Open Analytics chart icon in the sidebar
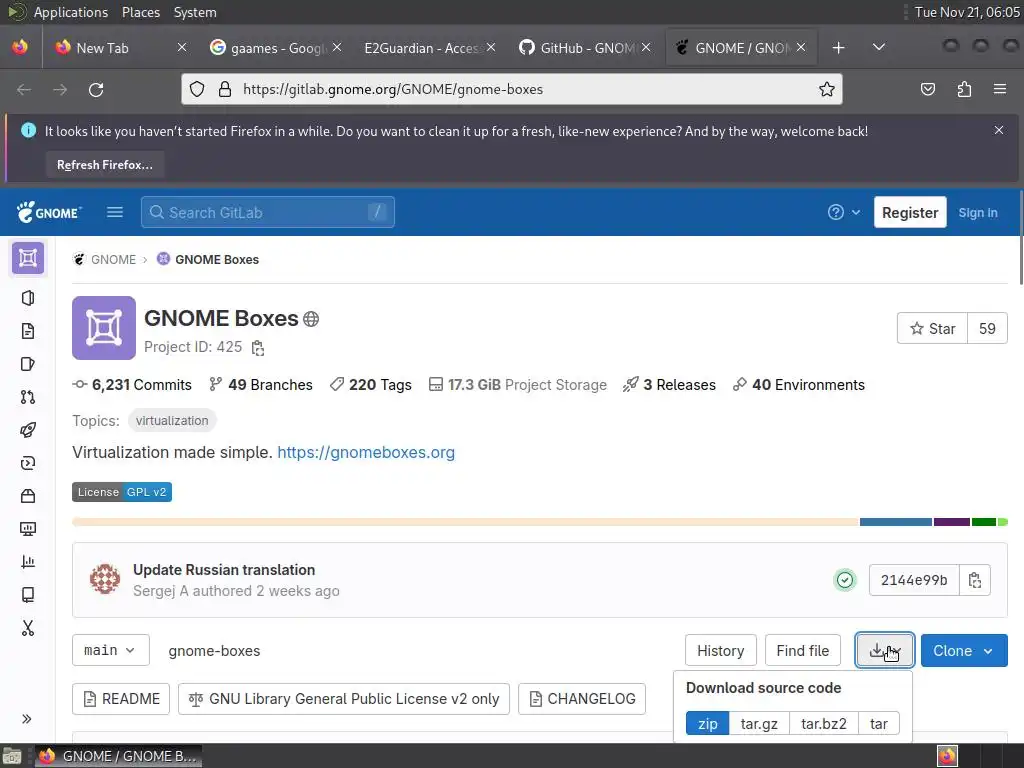The image size is (1024, 768). tap(27, 562)
